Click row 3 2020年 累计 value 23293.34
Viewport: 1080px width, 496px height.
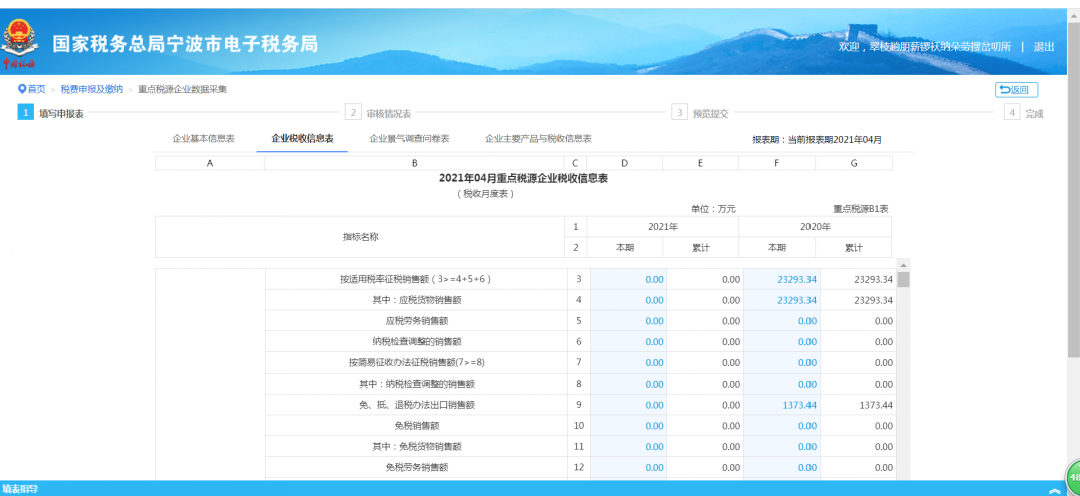tap(873, 280)
